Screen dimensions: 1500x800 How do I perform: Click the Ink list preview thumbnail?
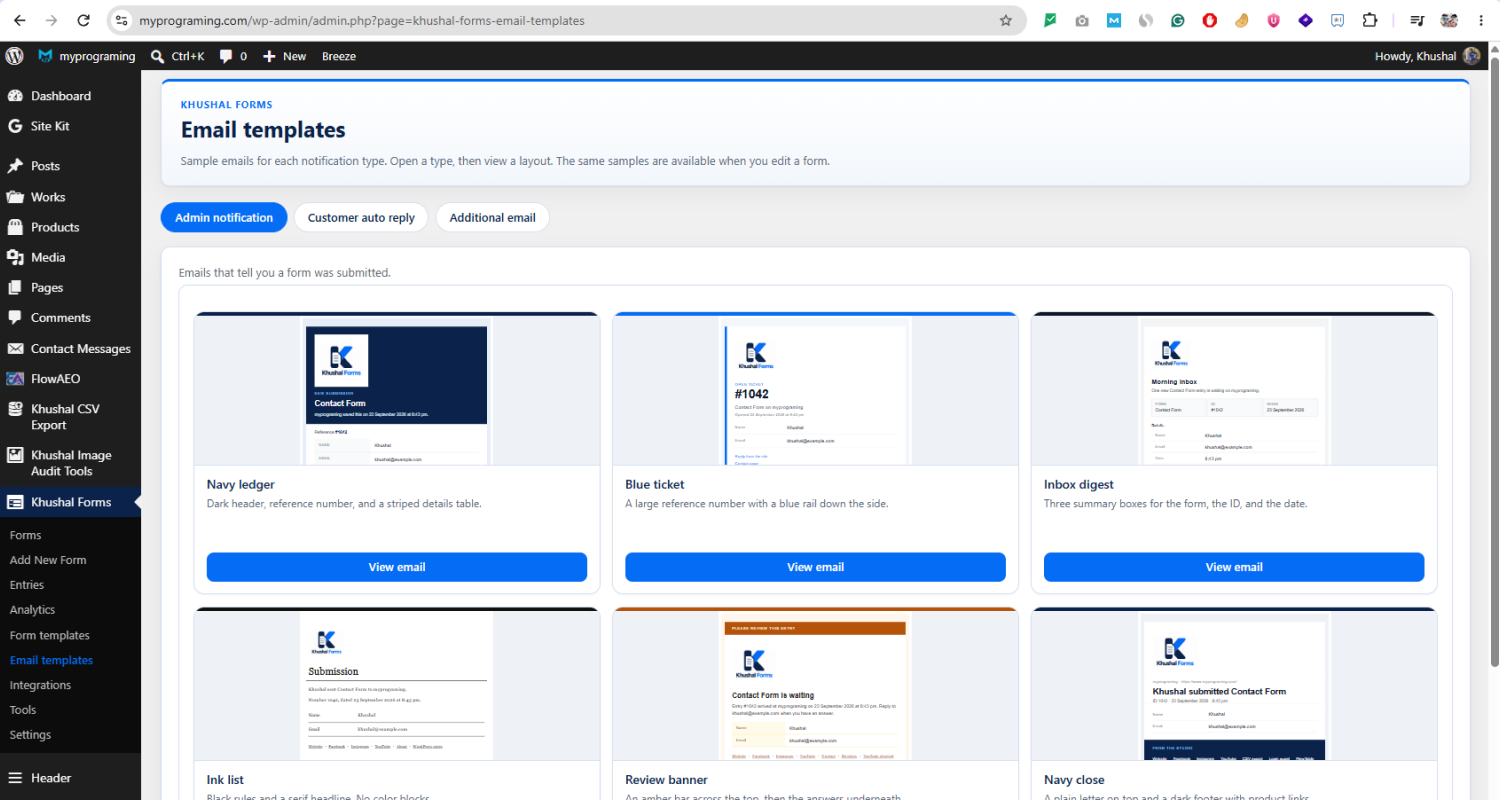[x=397, y=685]
